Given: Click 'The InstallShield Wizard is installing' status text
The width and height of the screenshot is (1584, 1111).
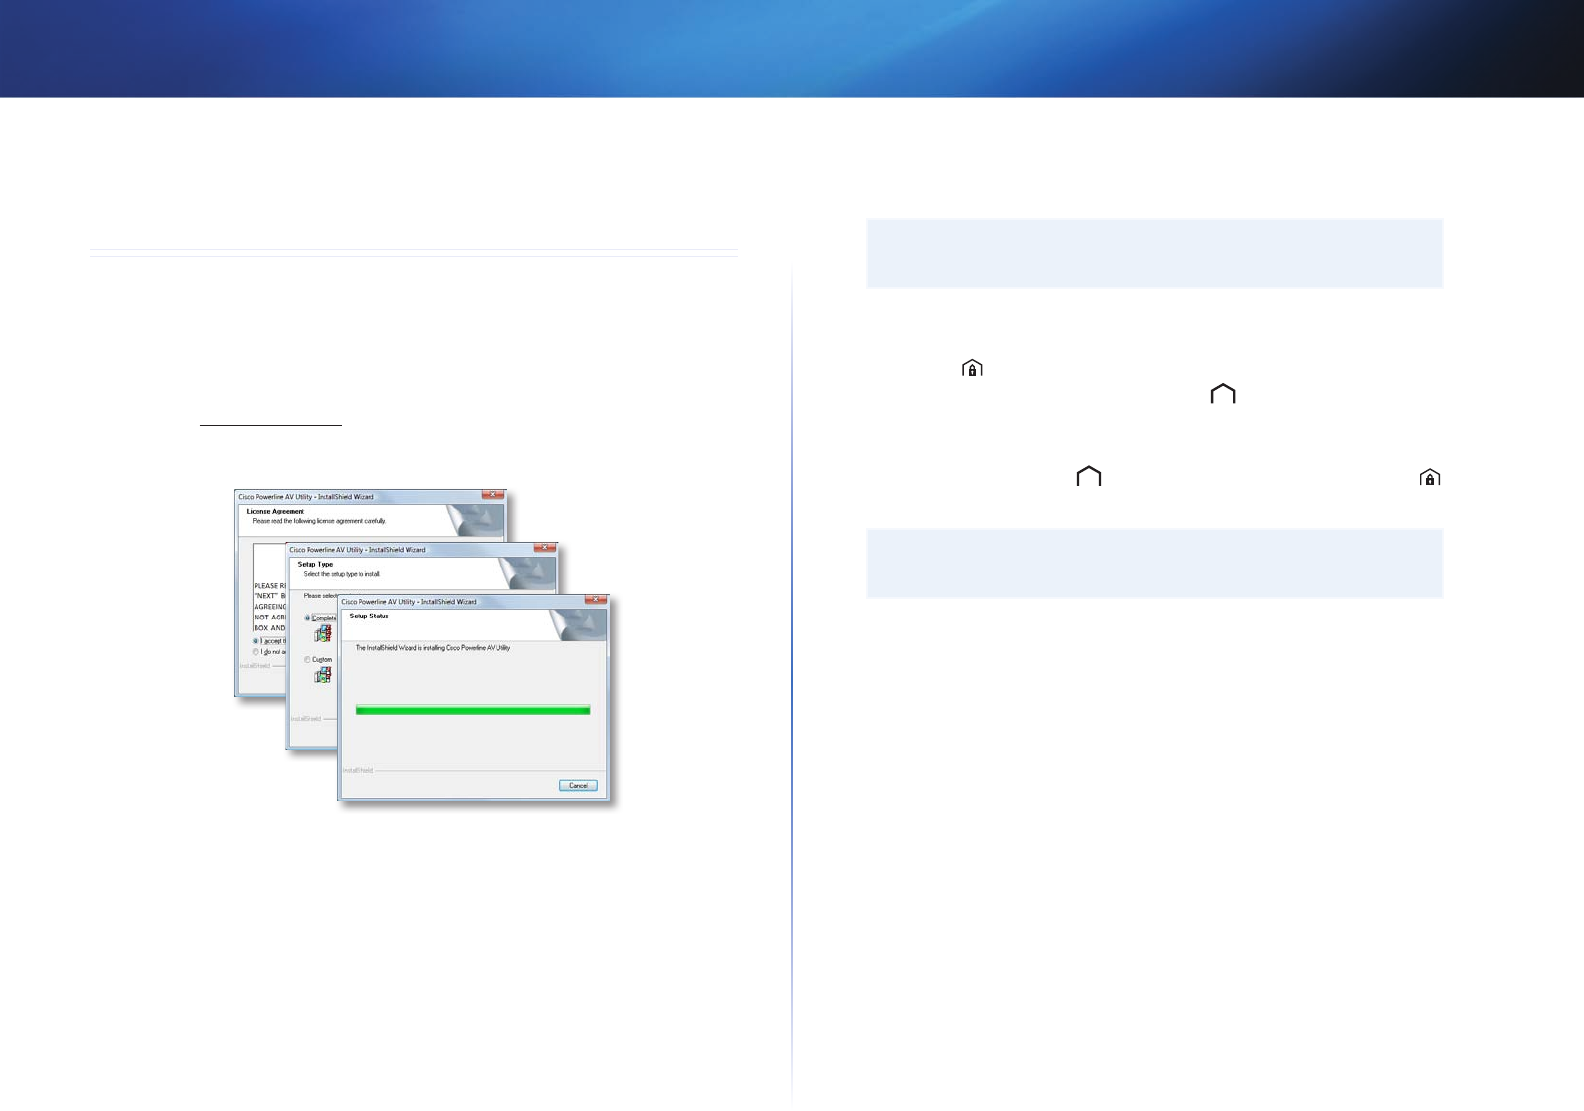Looking at the screenshot, I should [433, 648].
